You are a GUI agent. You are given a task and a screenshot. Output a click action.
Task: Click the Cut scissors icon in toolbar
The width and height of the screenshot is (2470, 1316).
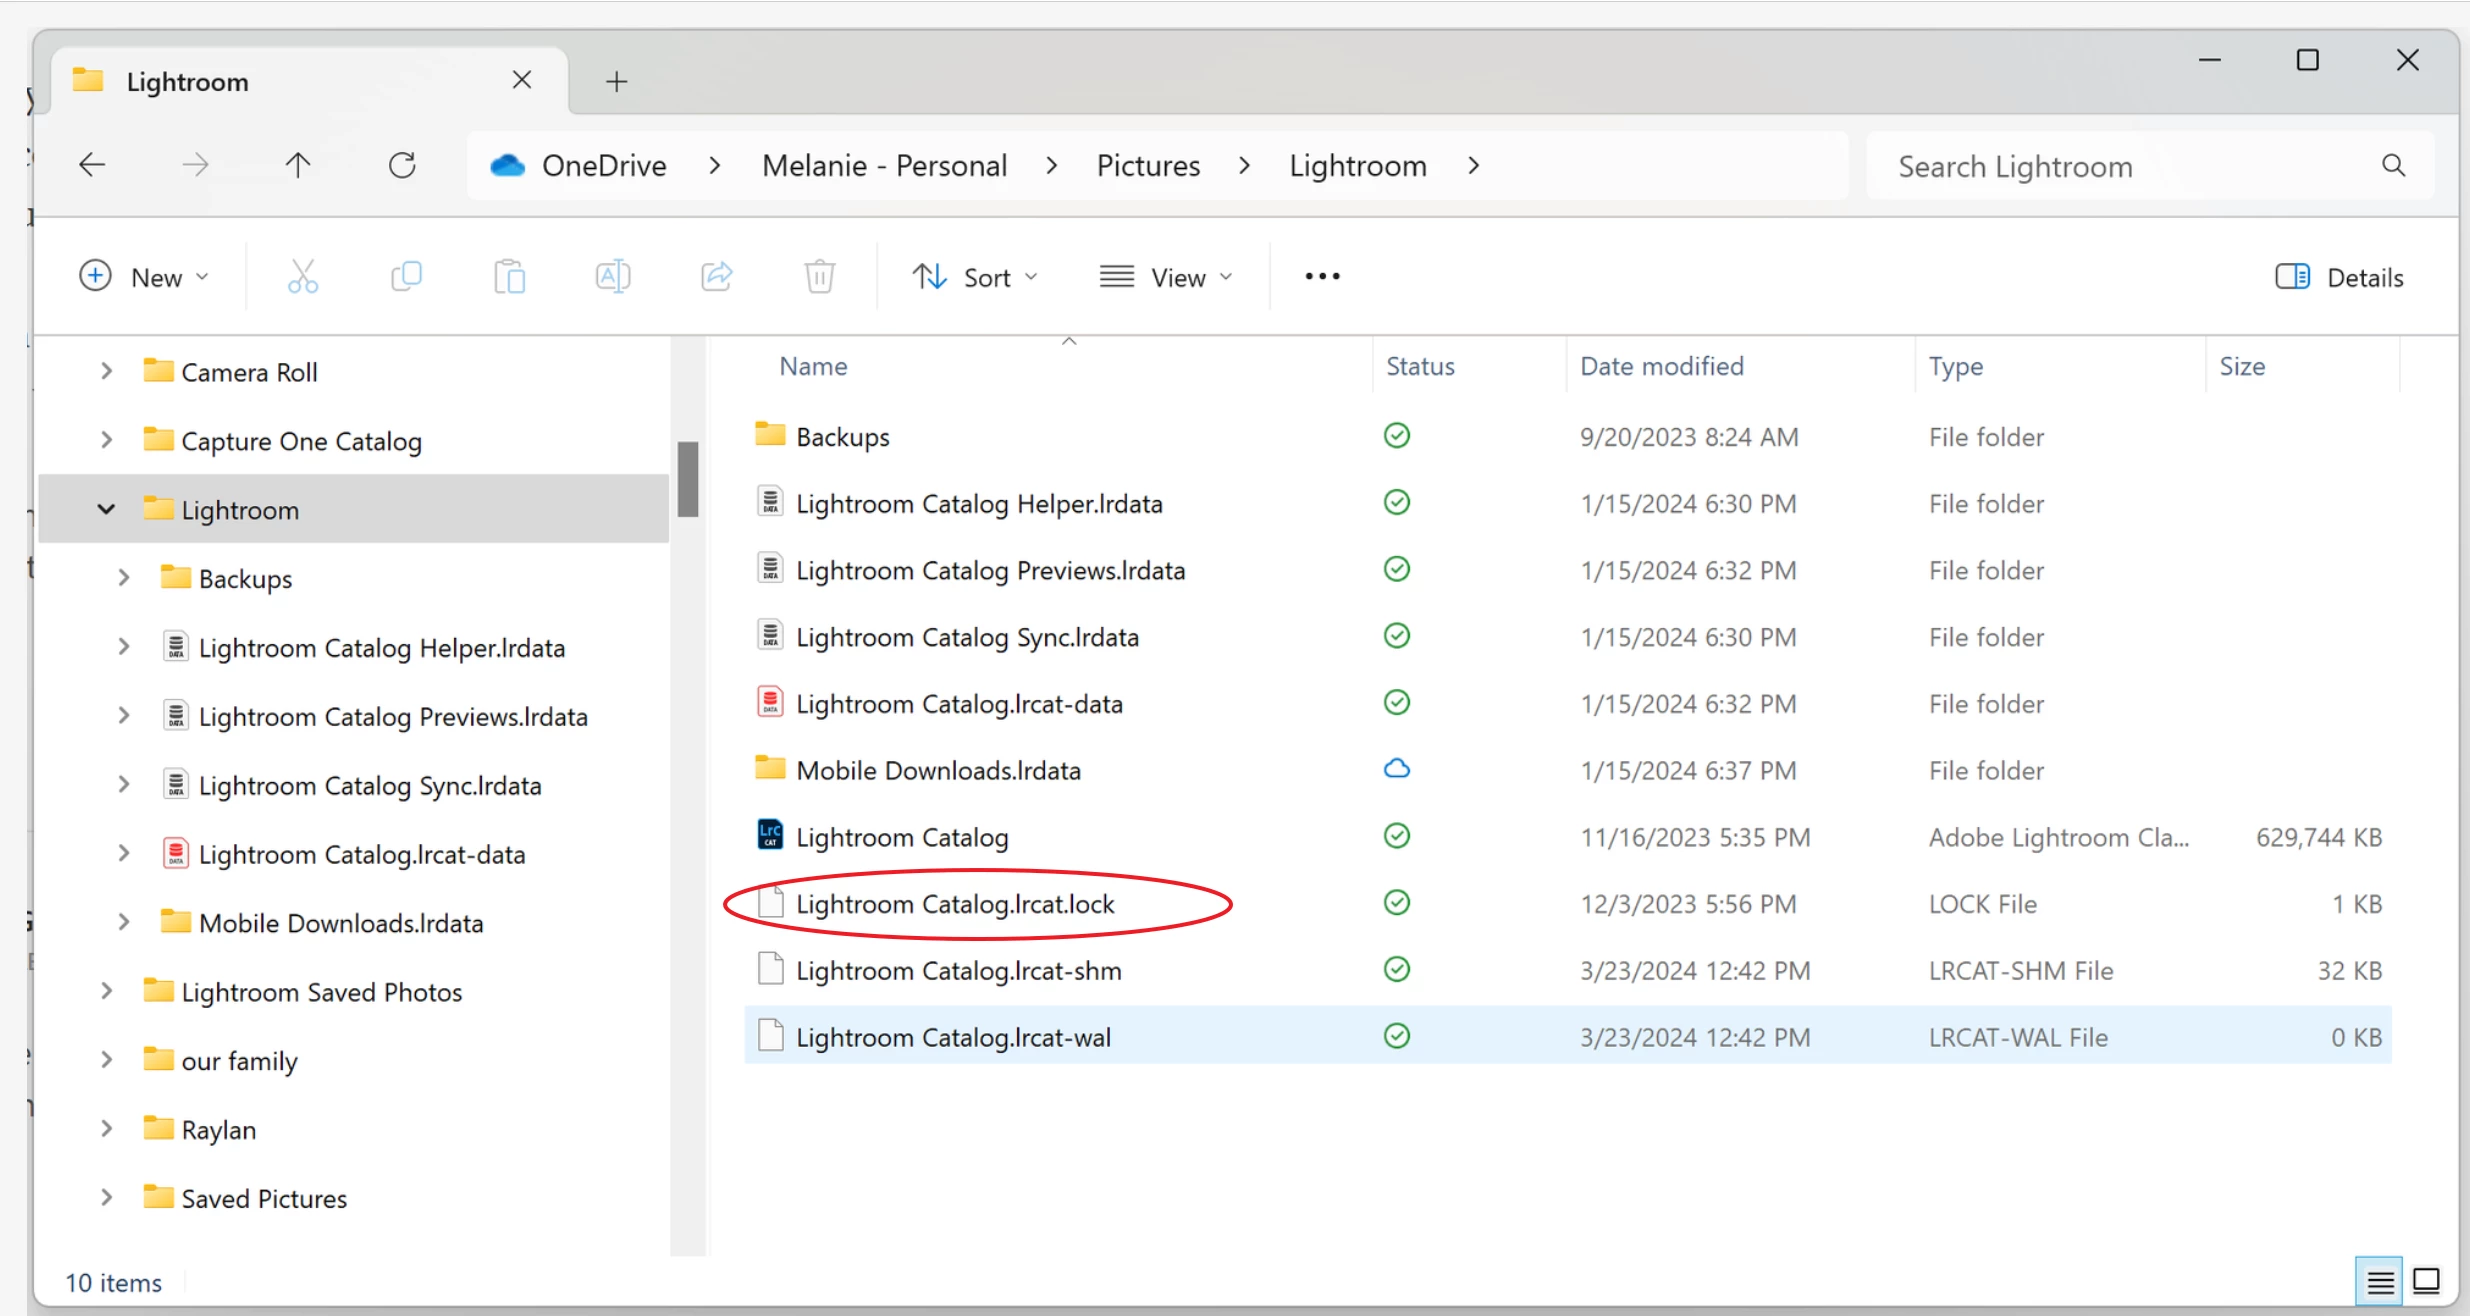(x=302, y=276)
